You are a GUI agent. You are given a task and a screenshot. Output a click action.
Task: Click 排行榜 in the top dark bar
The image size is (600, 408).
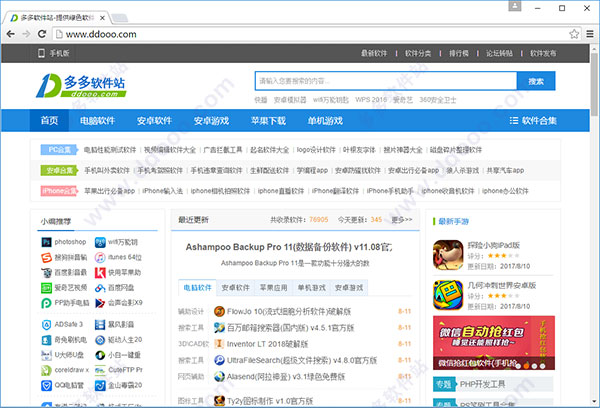point(459,53)
